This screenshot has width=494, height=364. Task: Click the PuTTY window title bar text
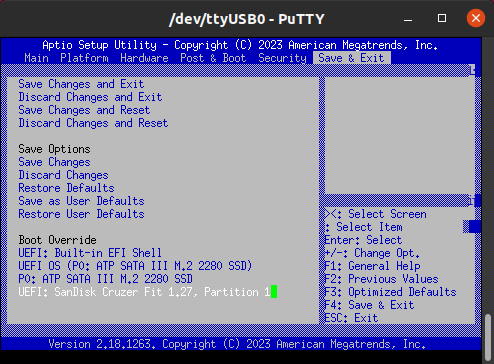coord(247,19)
